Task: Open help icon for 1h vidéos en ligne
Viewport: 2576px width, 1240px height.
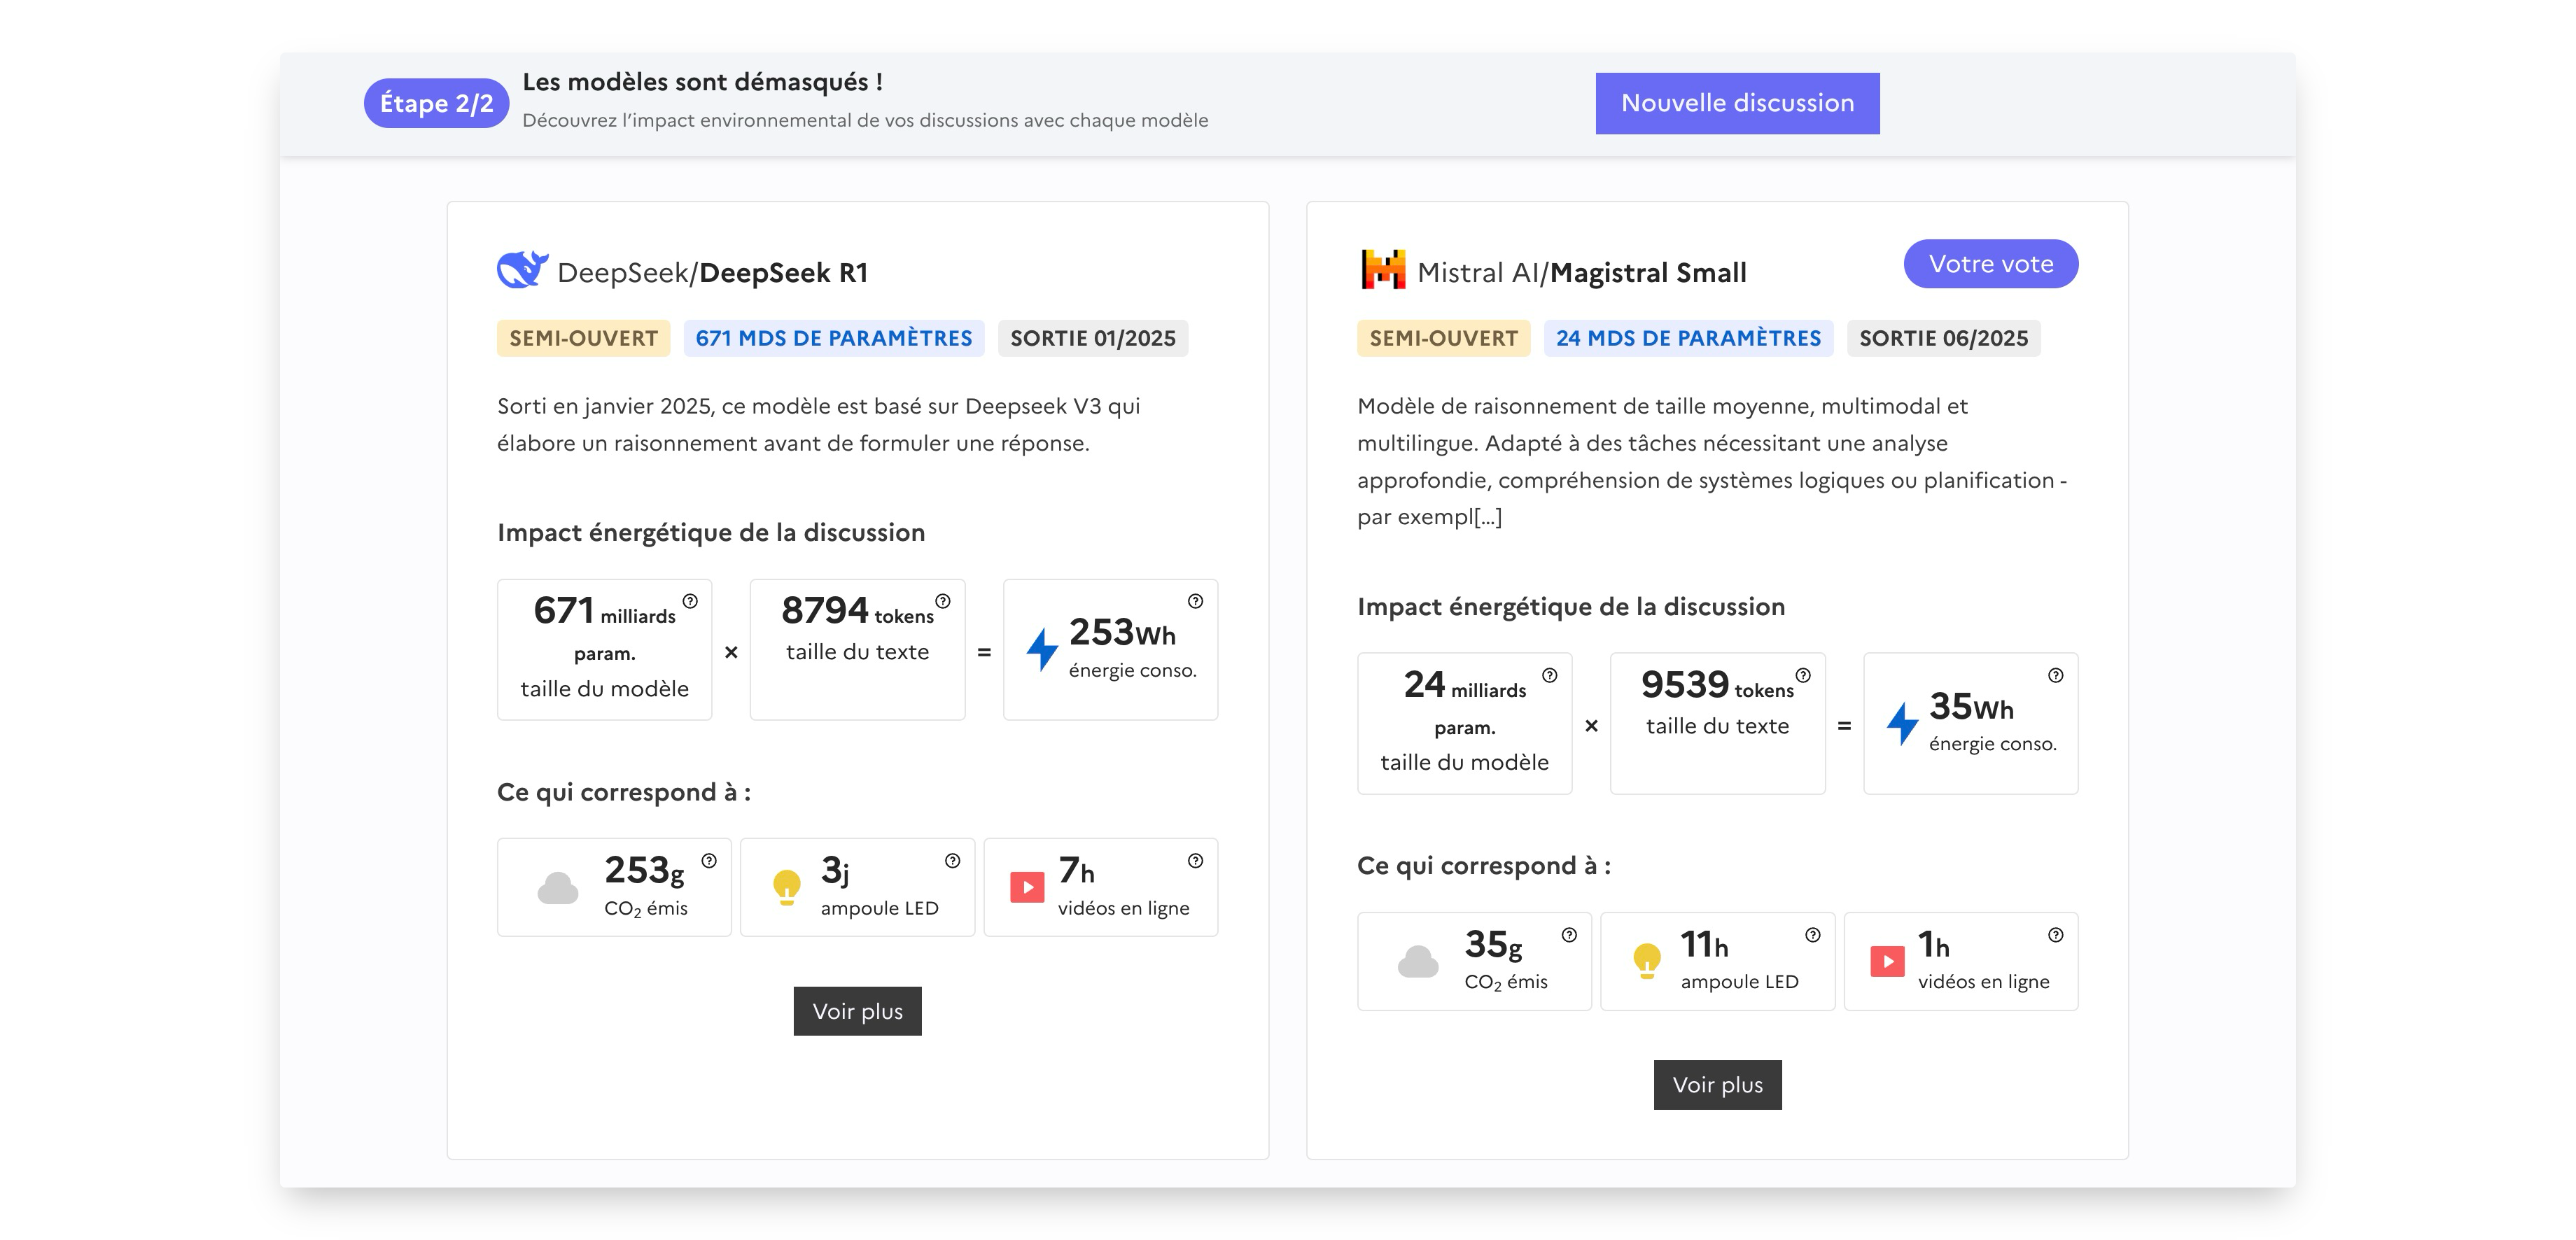Action: (x=2055, y=934)
